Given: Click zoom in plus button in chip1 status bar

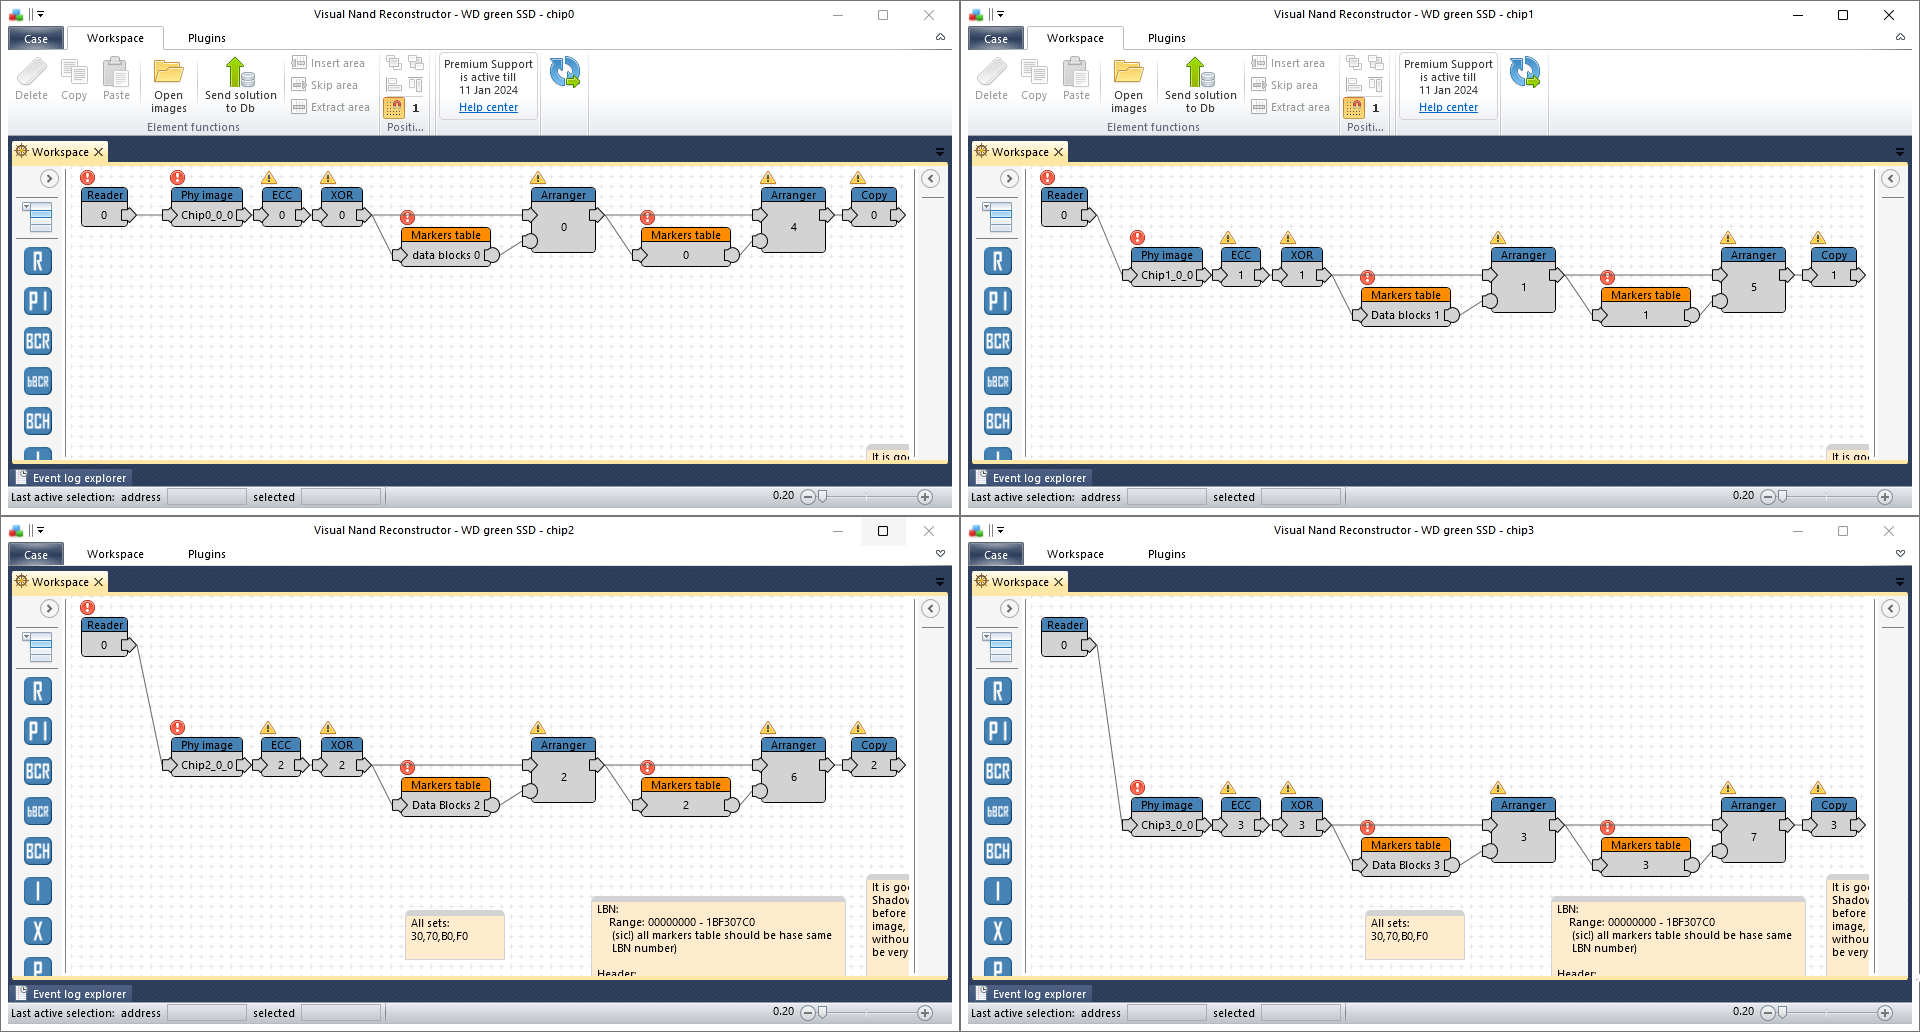Looking at the screenshot, I should (1885, 497).
